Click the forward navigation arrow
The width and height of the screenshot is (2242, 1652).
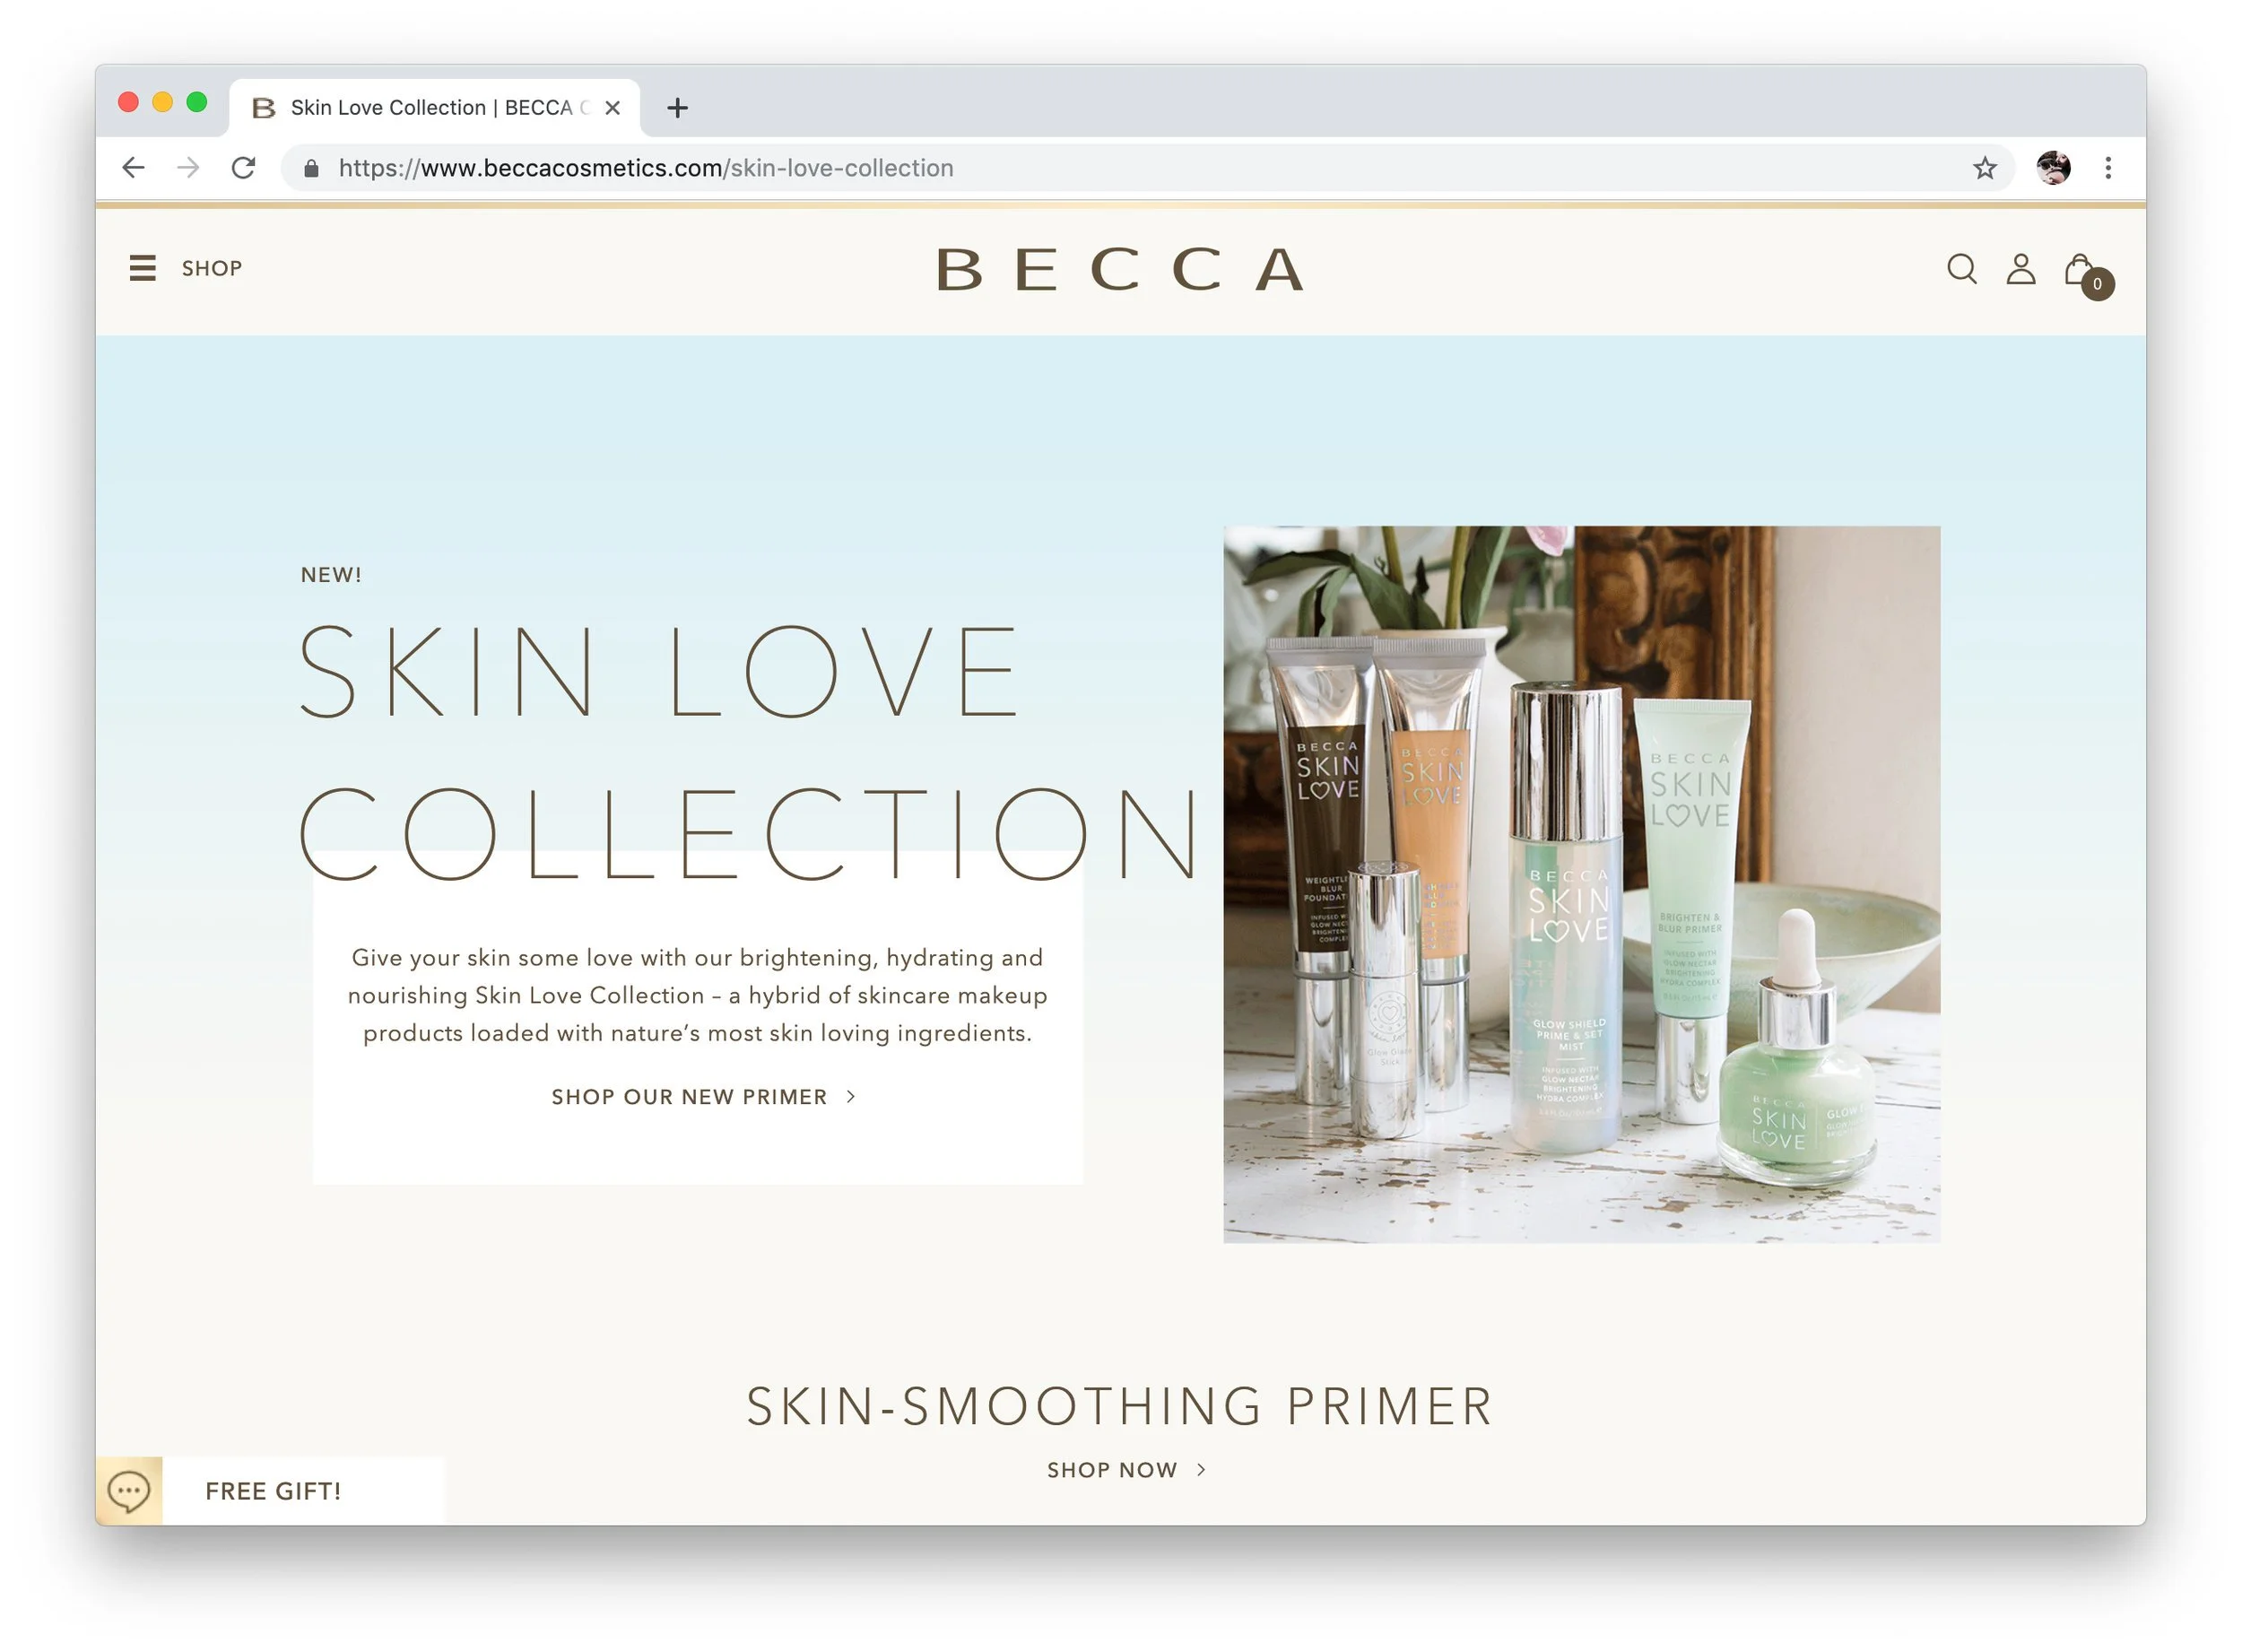coord(188,168)
